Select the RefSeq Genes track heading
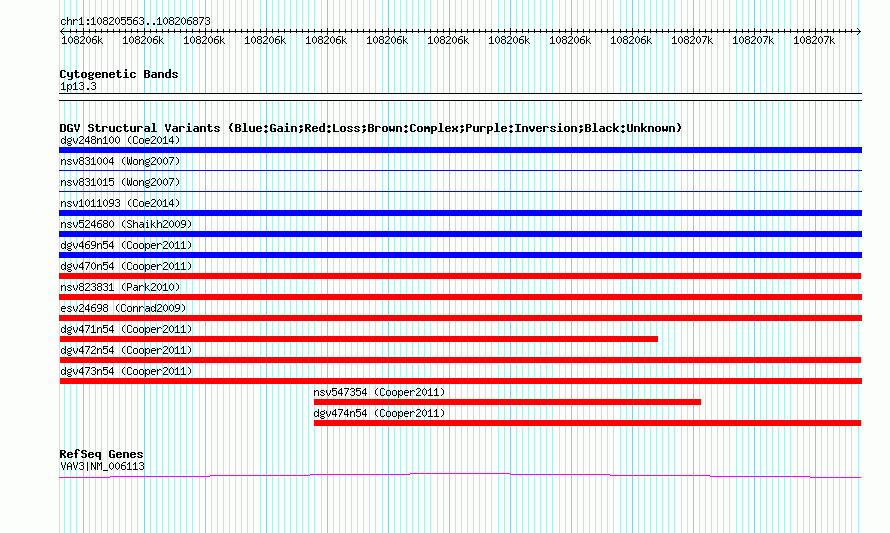 point(101,454)
